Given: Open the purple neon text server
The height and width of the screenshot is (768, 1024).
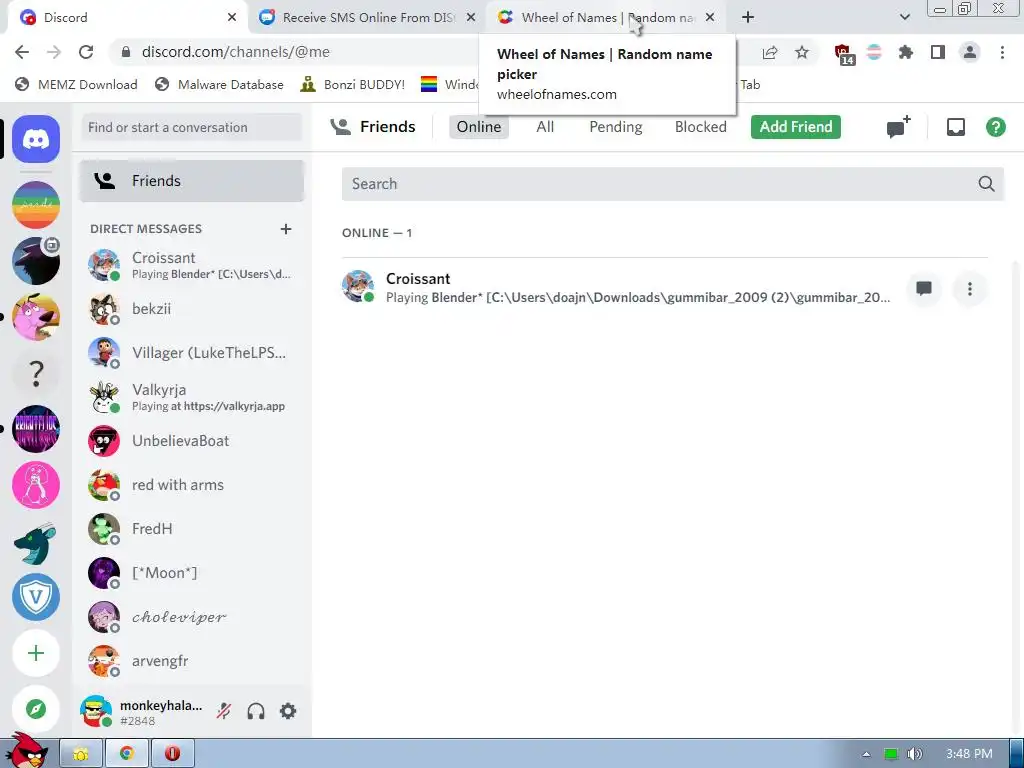Looking at the screenshot, I should tap(36, 429).
